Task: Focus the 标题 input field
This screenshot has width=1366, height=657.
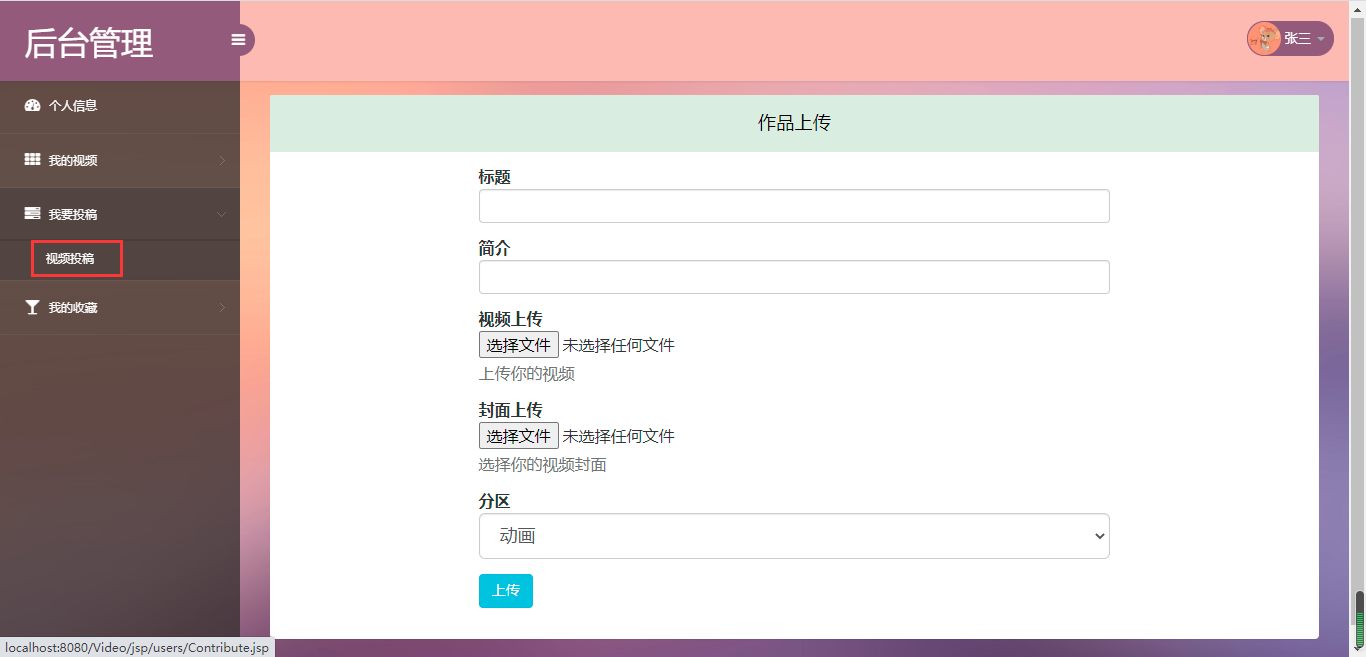Action: [x=794, y=206]
